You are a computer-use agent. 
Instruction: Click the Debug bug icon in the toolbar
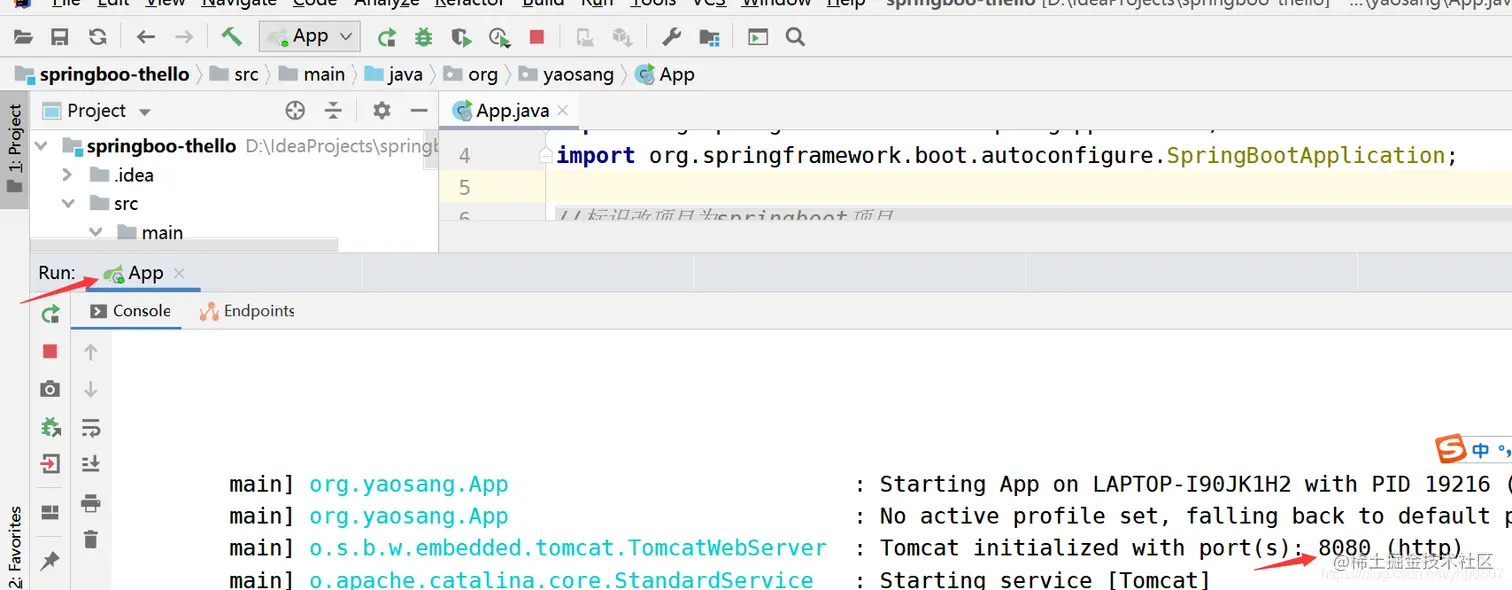tap(423, 38)
